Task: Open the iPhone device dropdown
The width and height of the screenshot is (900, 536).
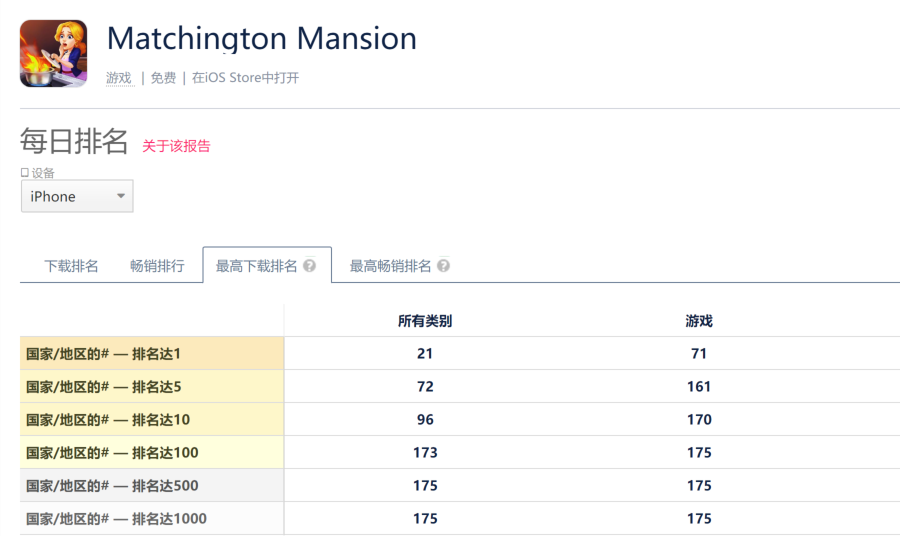Action: [x=77, y=196]
